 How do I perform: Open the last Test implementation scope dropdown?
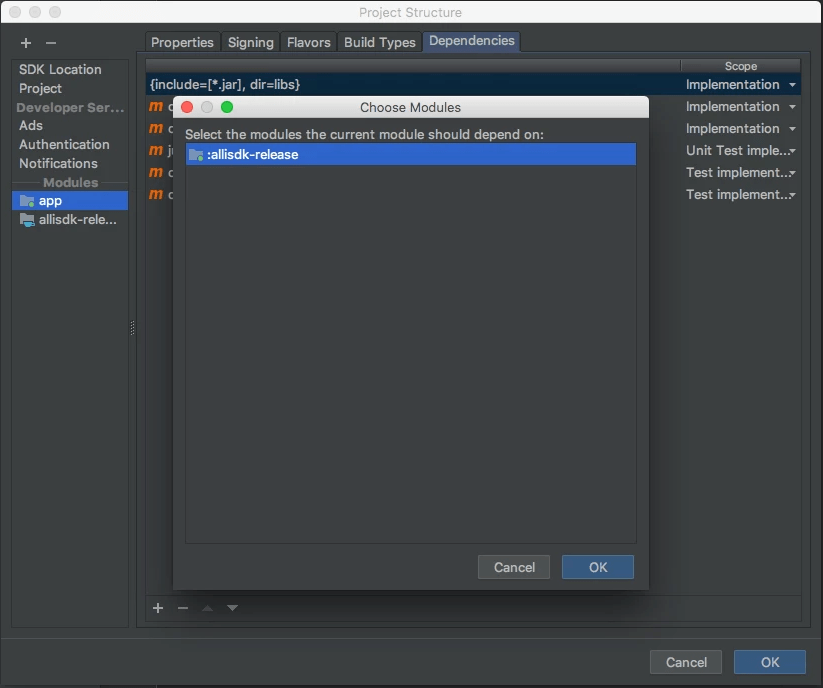[789, 194]
